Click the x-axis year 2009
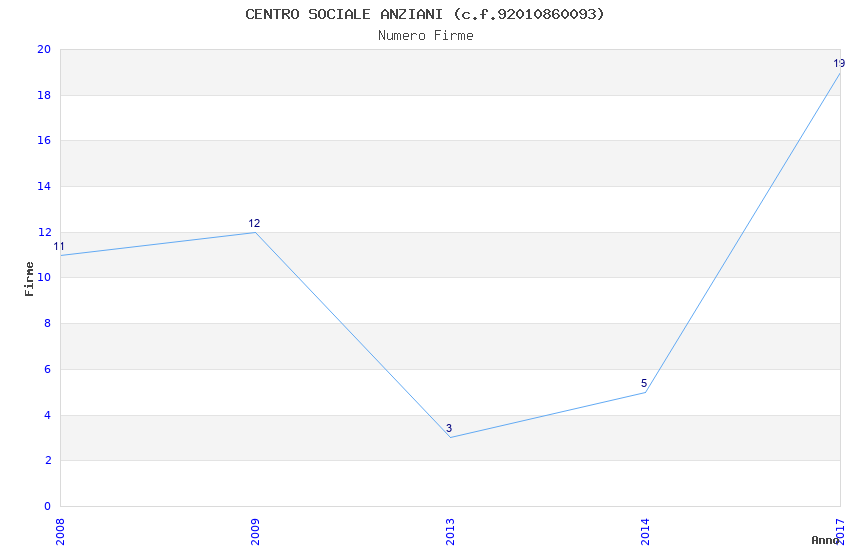850x550 pixels. click(255, 532)
